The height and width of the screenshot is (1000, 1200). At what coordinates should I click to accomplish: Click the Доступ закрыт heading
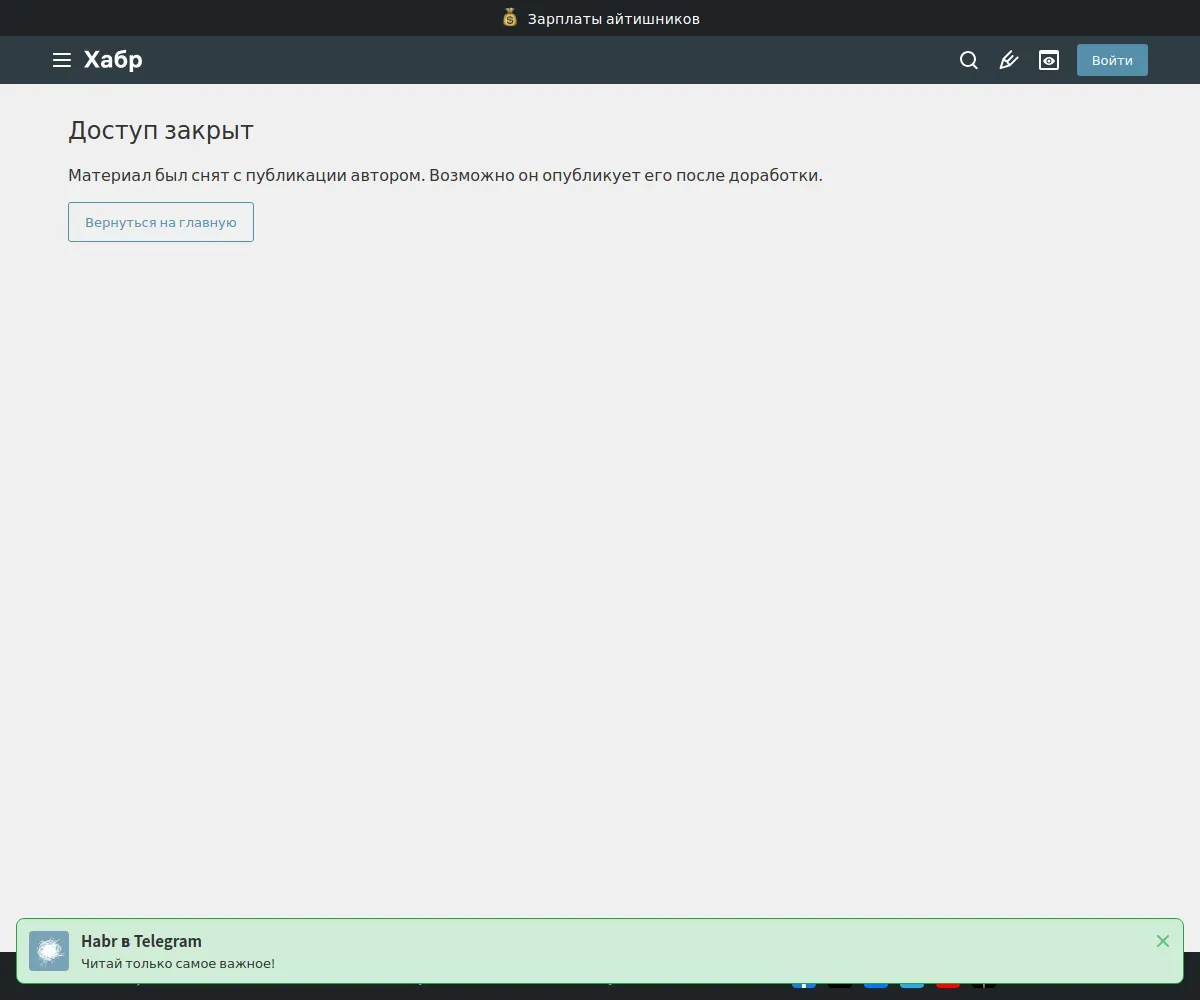tap(161, 130)
